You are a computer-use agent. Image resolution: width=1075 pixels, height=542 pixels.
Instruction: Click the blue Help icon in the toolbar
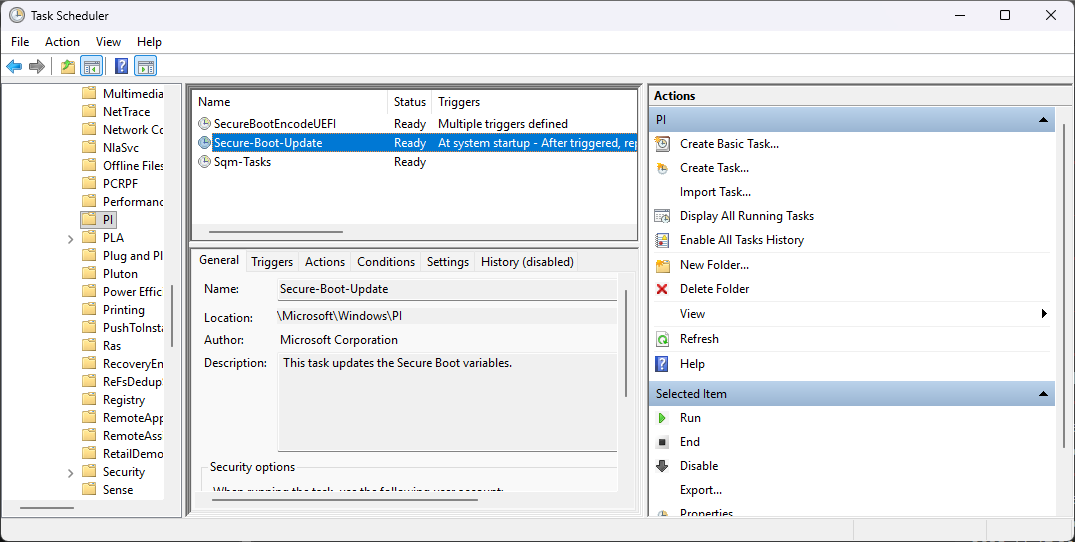(121, 67)
